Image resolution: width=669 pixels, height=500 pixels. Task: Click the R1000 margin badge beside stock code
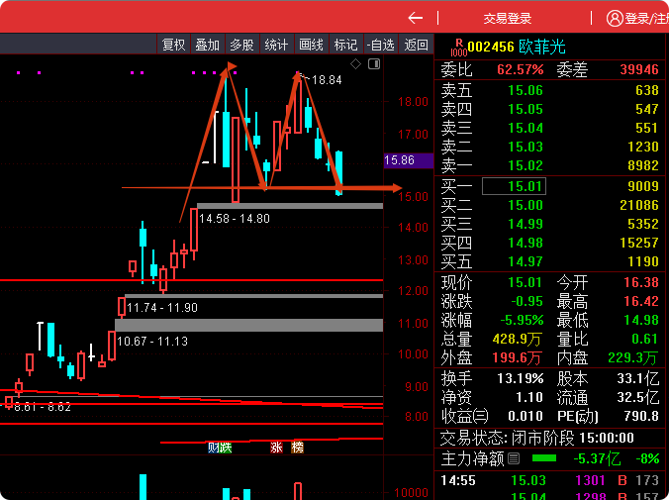click(458, 47)
